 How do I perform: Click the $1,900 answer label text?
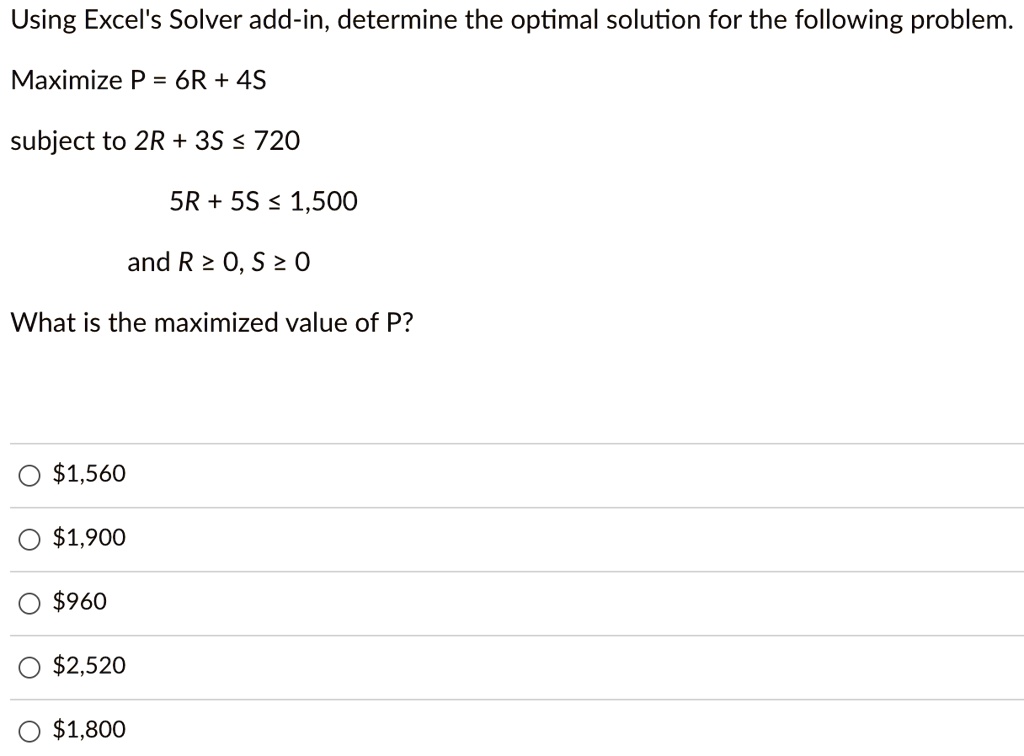point(88,537)
